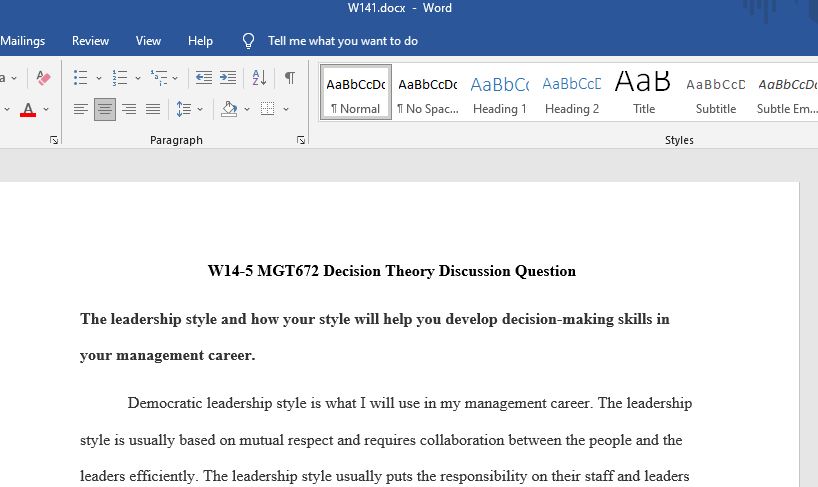Align text right
818x487 pixels.
129,109
